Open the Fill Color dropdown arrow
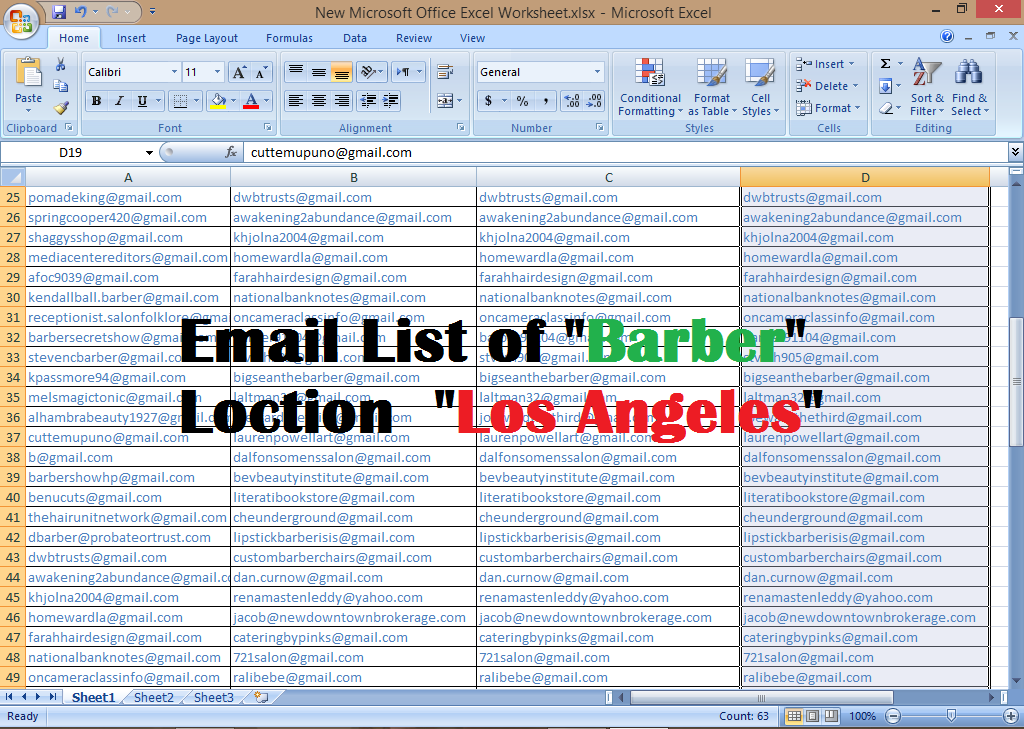 coord(231,101)
